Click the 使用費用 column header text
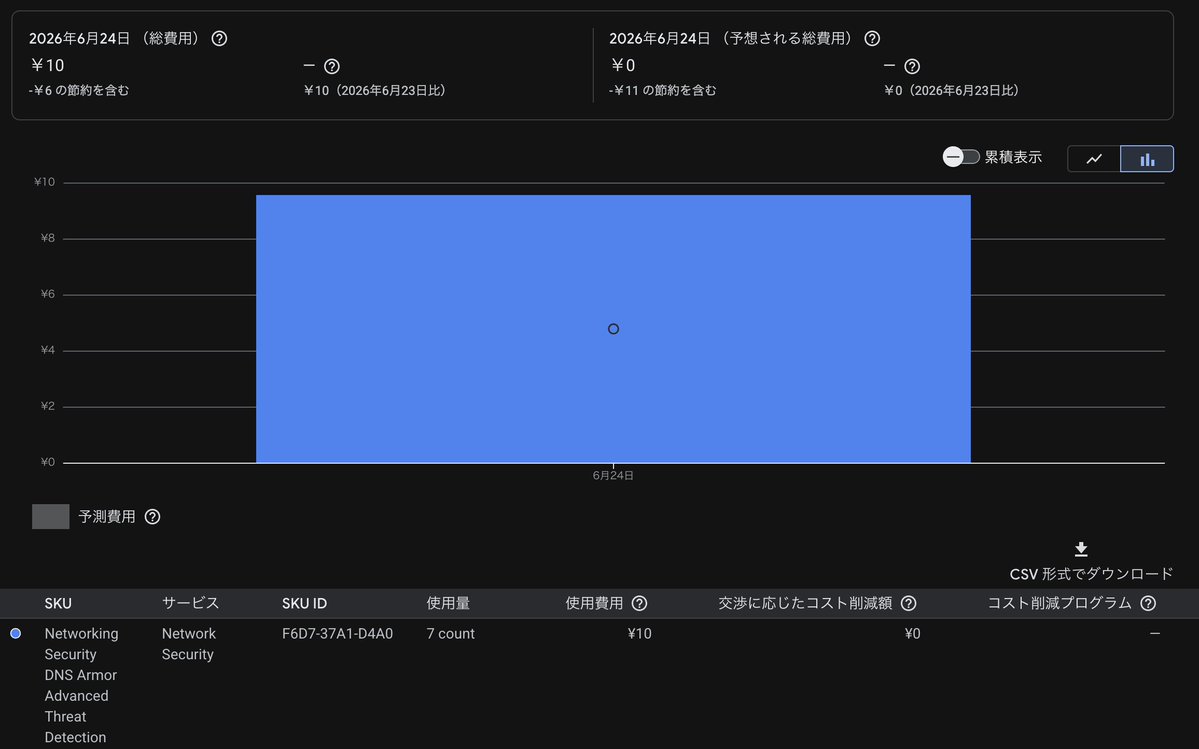The width and height of the screenshot is (1199, 749). coord(594,603)
